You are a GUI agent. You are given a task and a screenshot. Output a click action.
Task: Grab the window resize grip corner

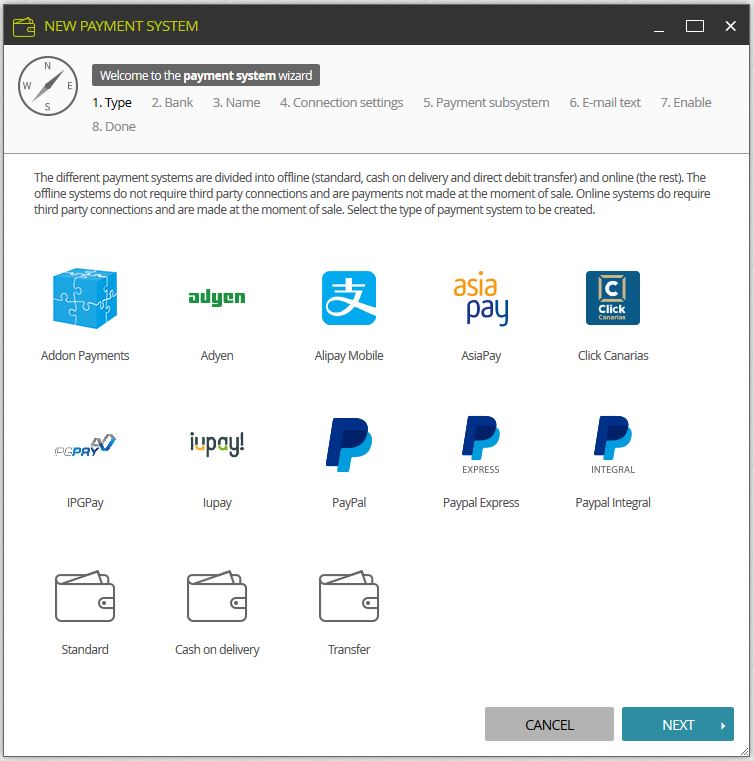tap(745, 751)
